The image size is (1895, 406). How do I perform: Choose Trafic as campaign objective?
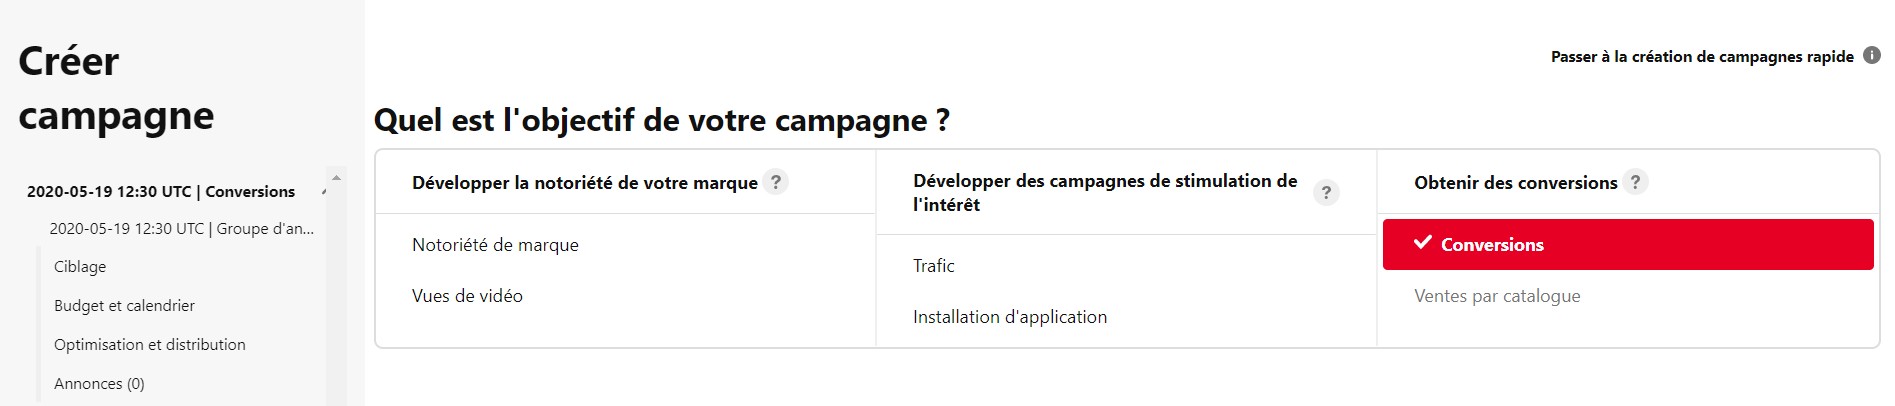(x=933, y=266)
